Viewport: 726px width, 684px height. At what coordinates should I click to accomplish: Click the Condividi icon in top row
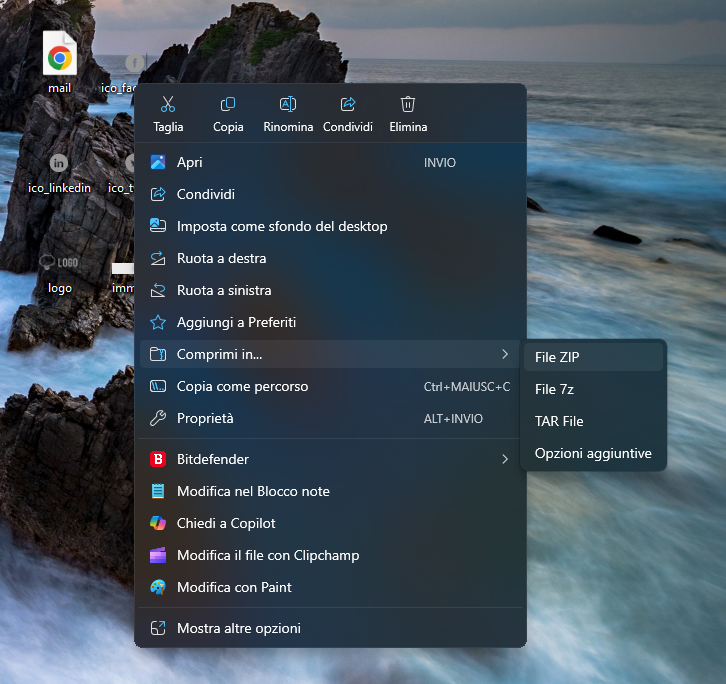[x=348, y=105]
